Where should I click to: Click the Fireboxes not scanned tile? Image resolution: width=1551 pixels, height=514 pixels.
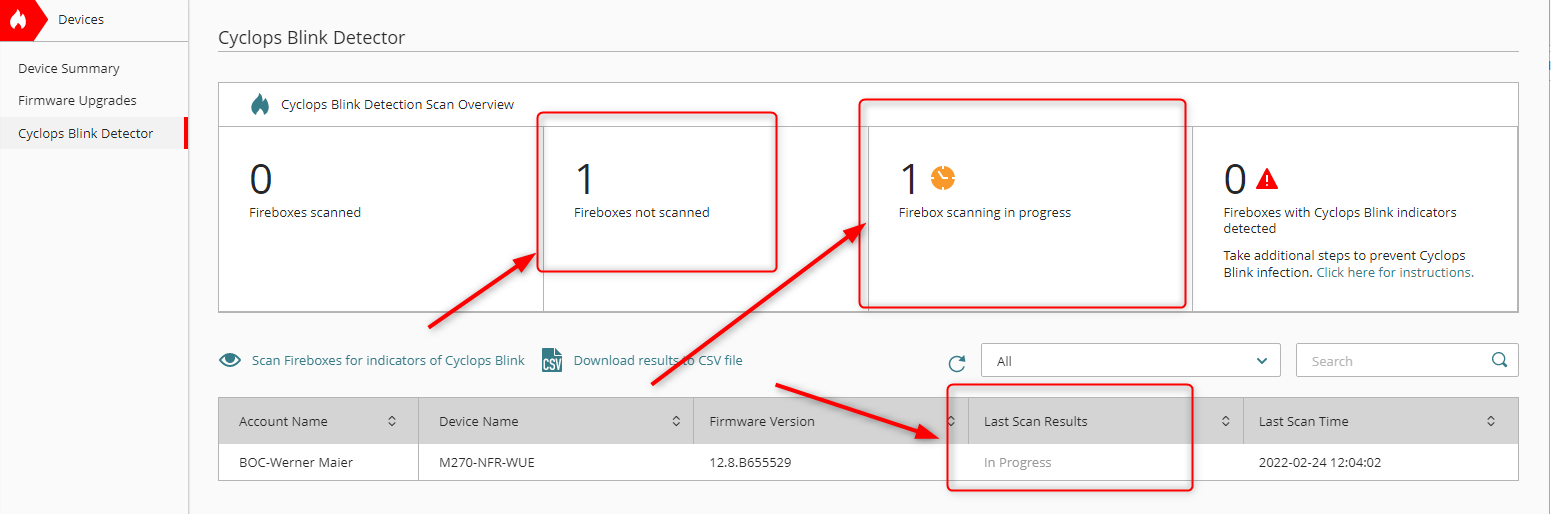pos(706,219)
